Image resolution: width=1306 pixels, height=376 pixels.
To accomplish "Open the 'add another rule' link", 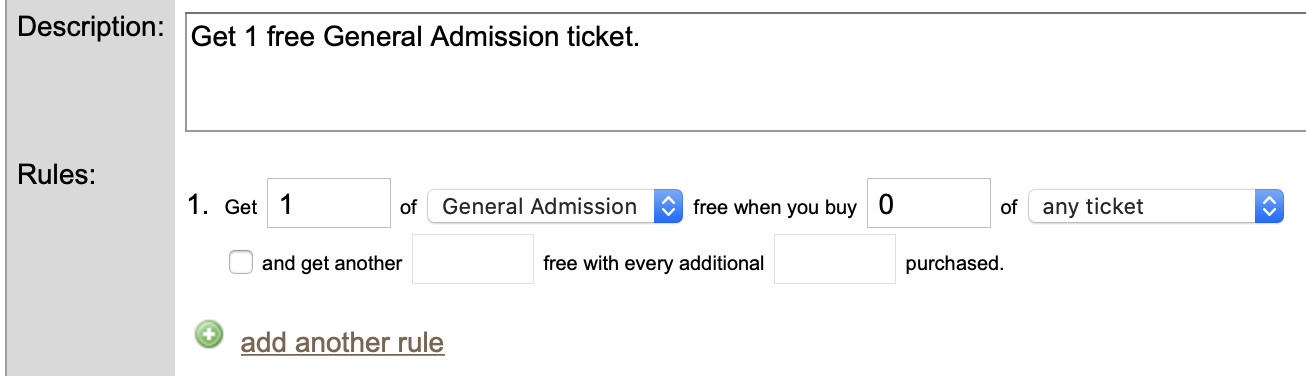I will (x=342, y=343).
